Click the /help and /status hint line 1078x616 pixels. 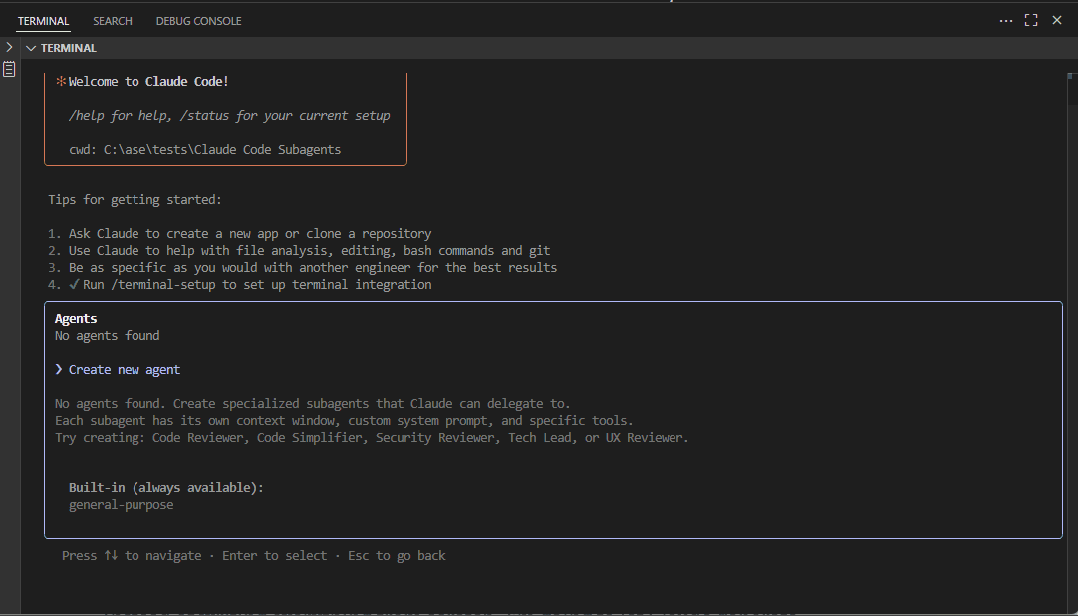230,116
